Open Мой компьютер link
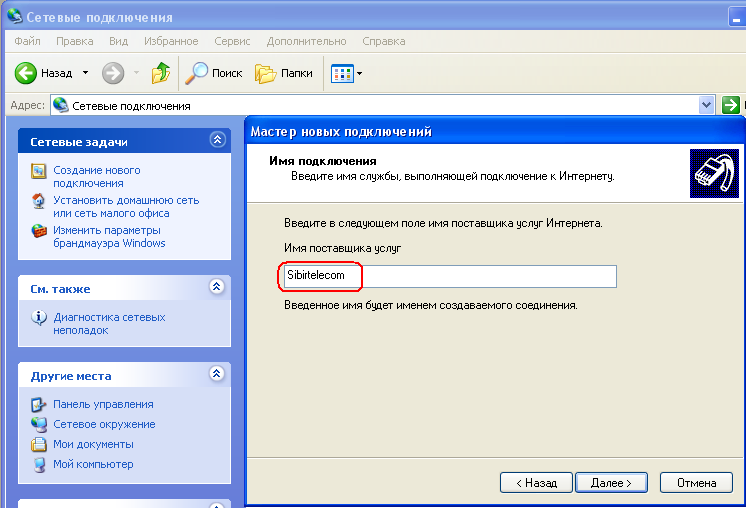Screen dimensions: 746x508 93,464
